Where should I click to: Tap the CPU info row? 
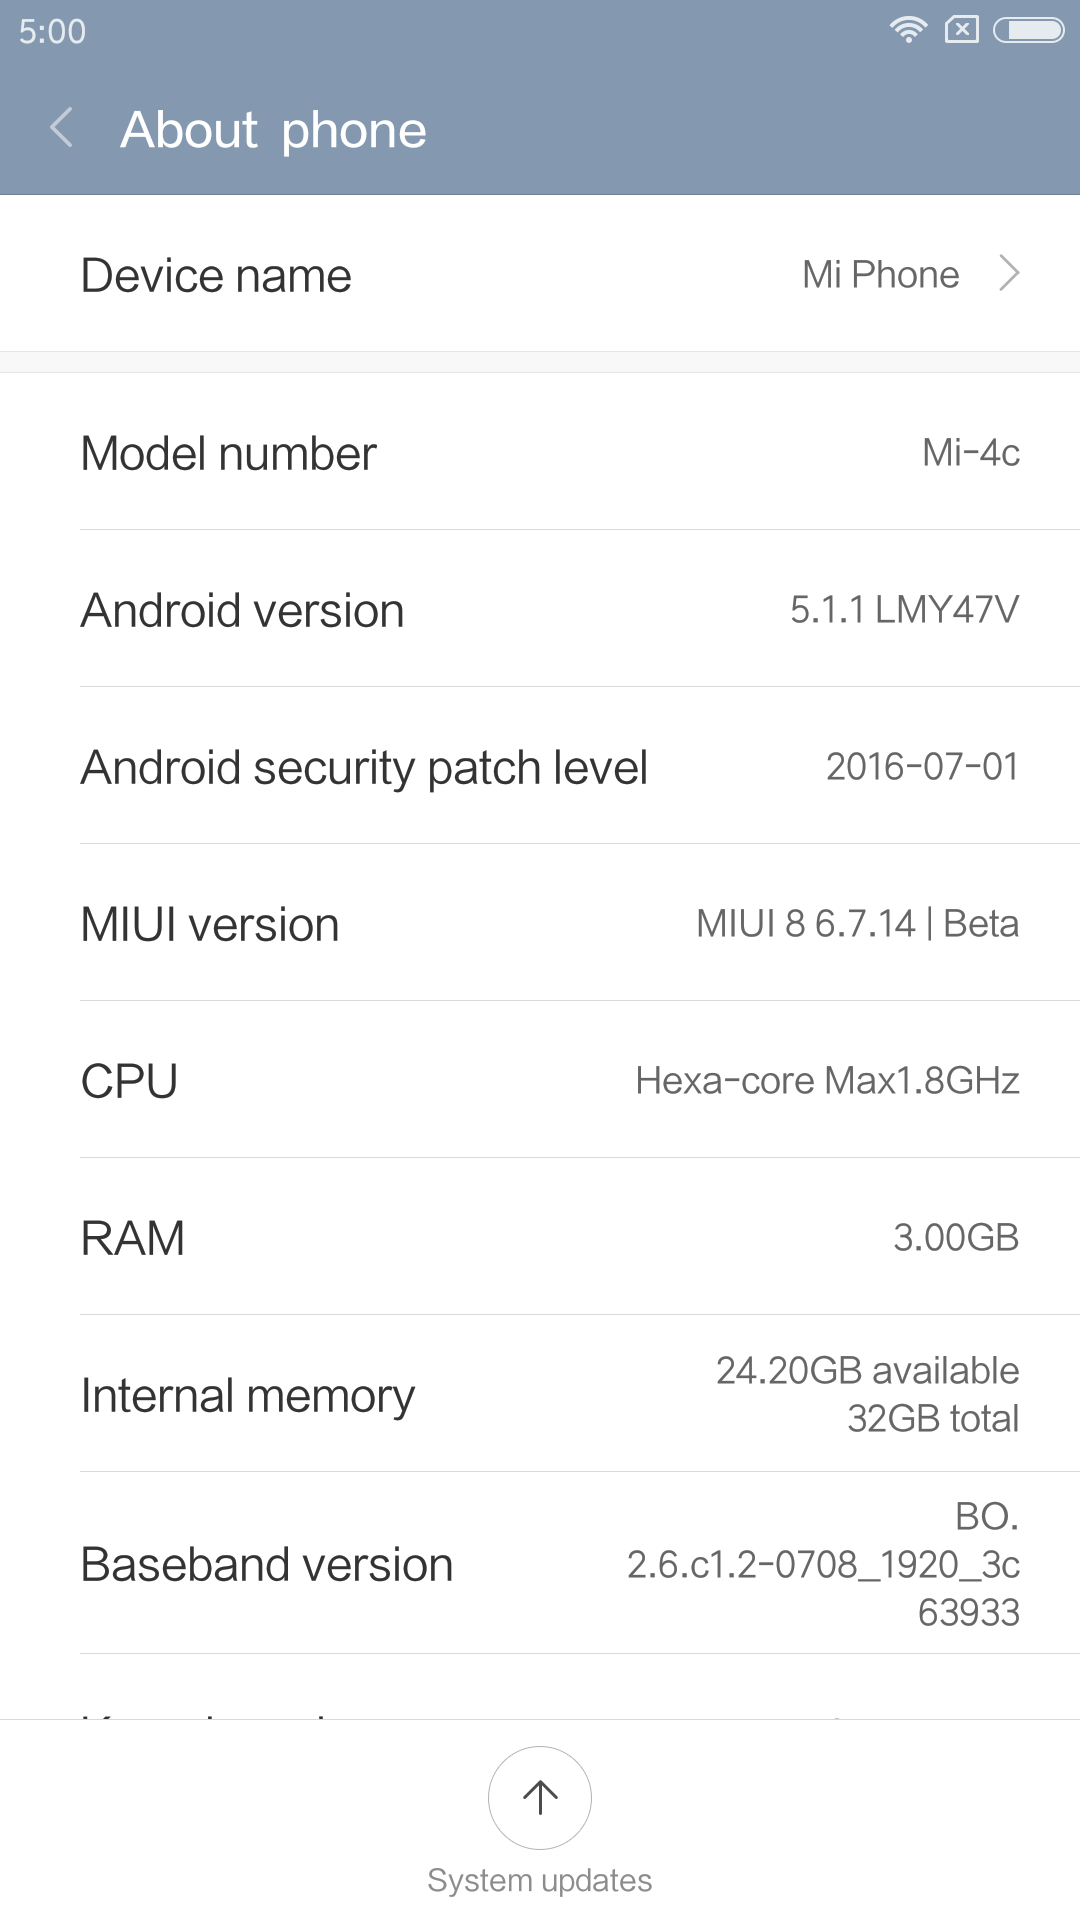[x=540, y=1081]
